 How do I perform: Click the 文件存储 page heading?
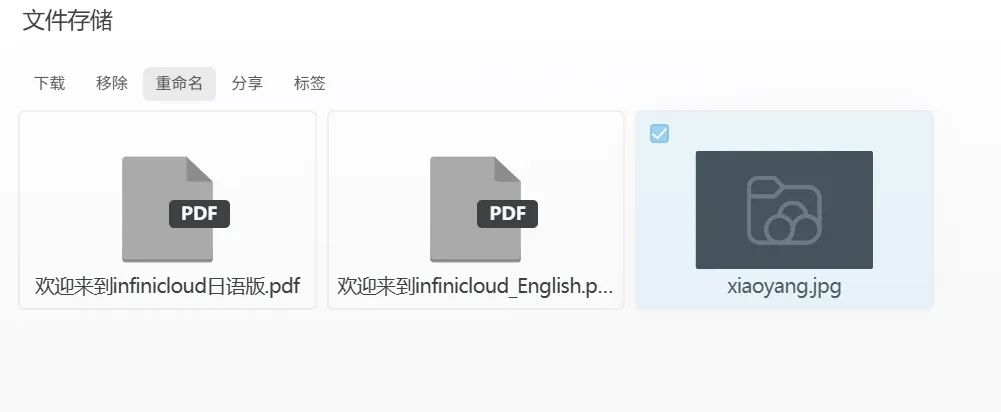67,21
